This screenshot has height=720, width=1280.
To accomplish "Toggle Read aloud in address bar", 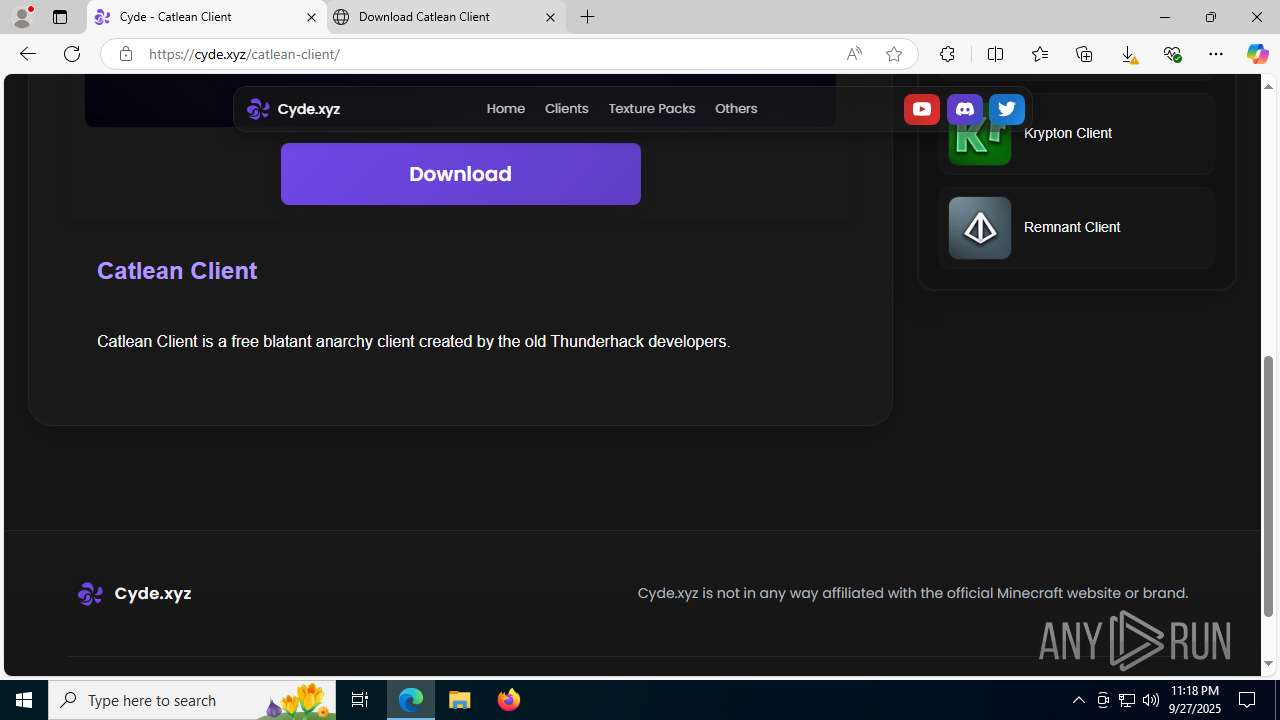I will click(854, 54).
